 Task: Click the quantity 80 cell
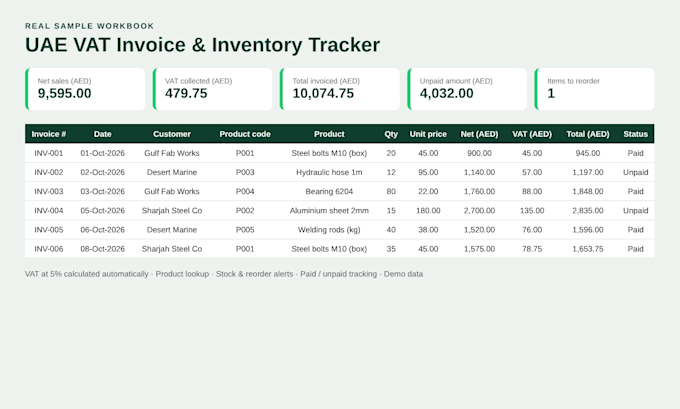coord(391,191)
